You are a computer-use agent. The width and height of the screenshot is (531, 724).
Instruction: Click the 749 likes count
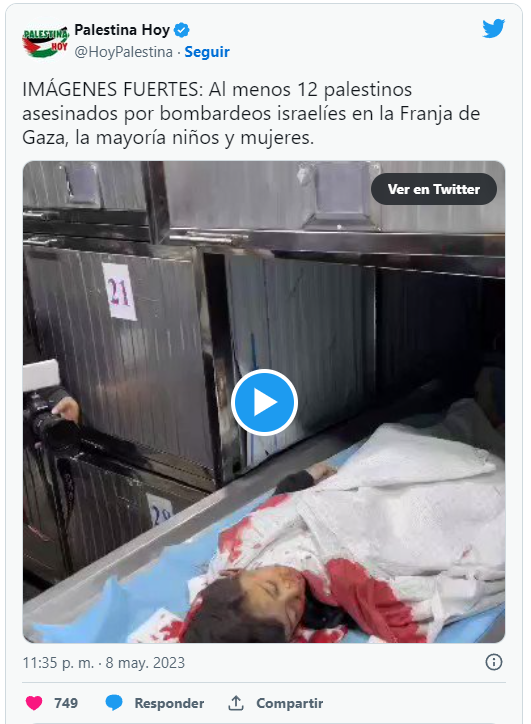point(66,703)
